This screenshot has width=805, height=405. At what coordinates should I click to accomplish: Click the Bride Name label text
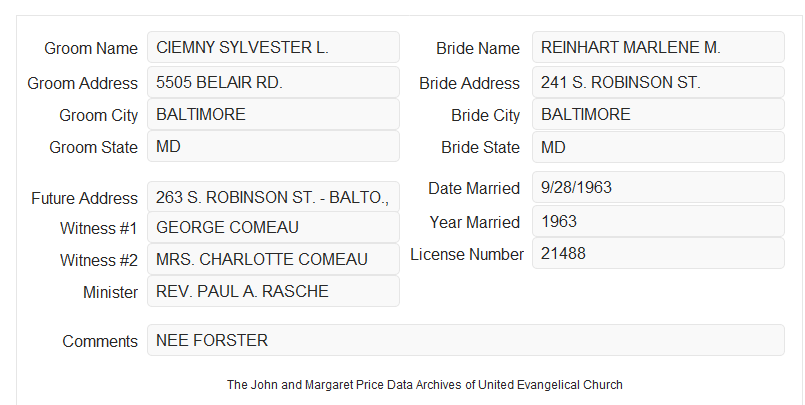[x=478, y=48]
